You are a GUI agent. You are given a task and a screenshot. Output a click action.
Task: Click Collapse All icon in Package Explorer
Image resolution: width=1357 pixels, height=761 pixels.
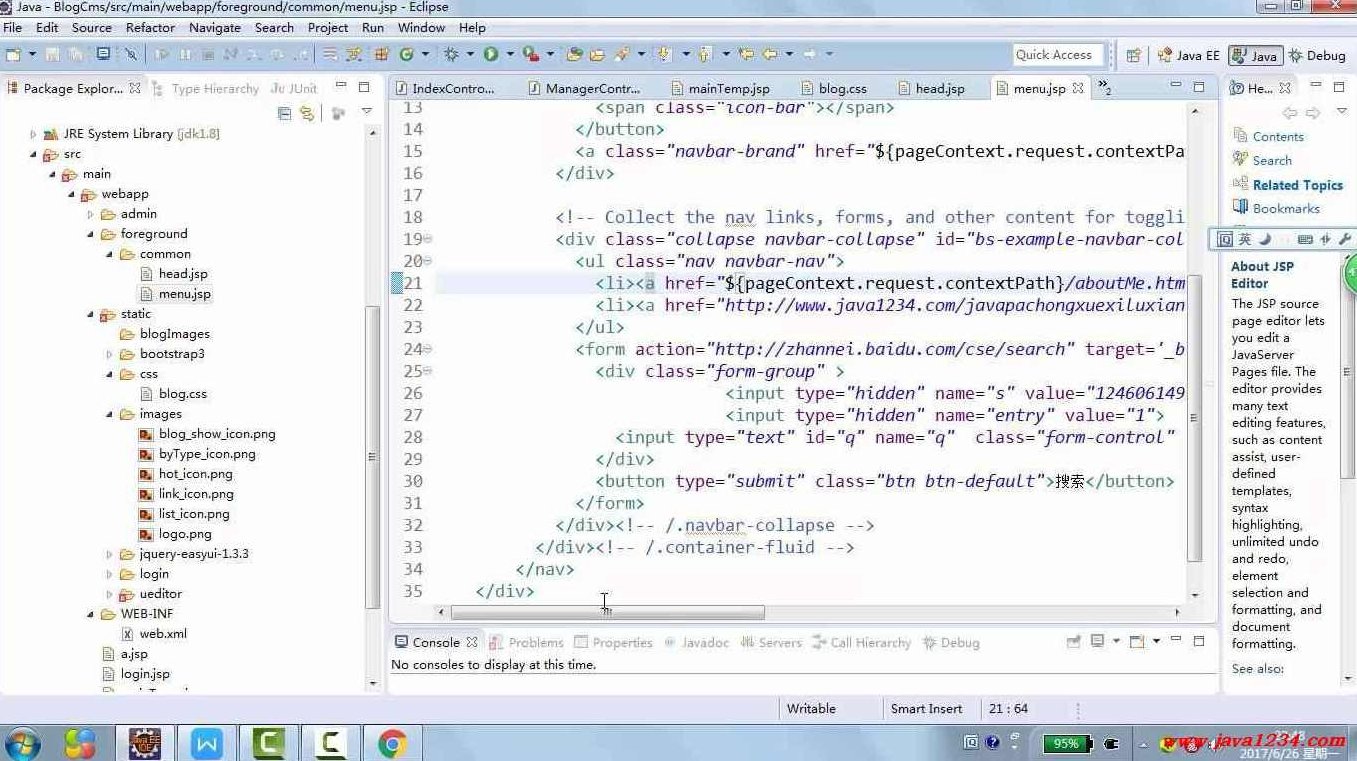coord(284,113)
